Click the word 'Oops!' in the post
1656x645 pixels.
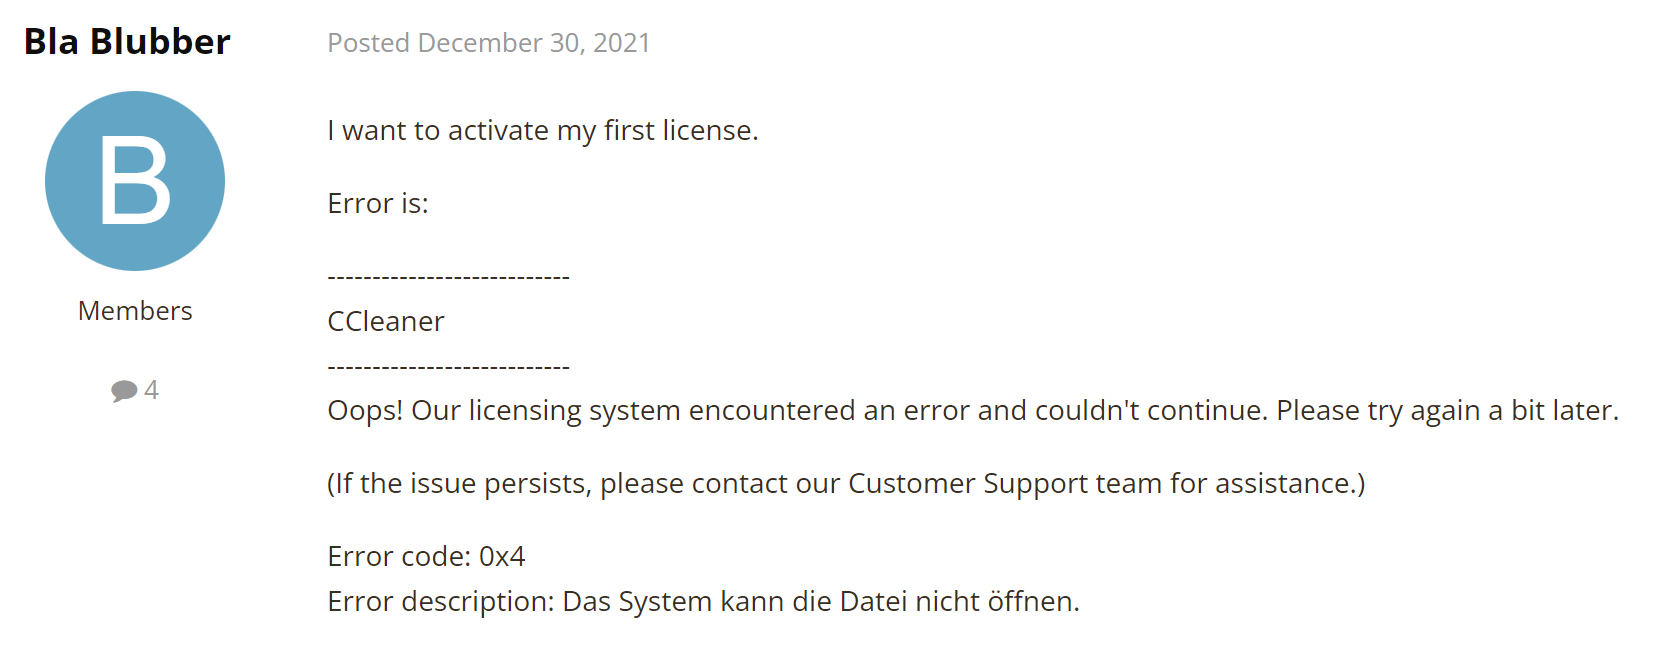click(x=365, y=411)
